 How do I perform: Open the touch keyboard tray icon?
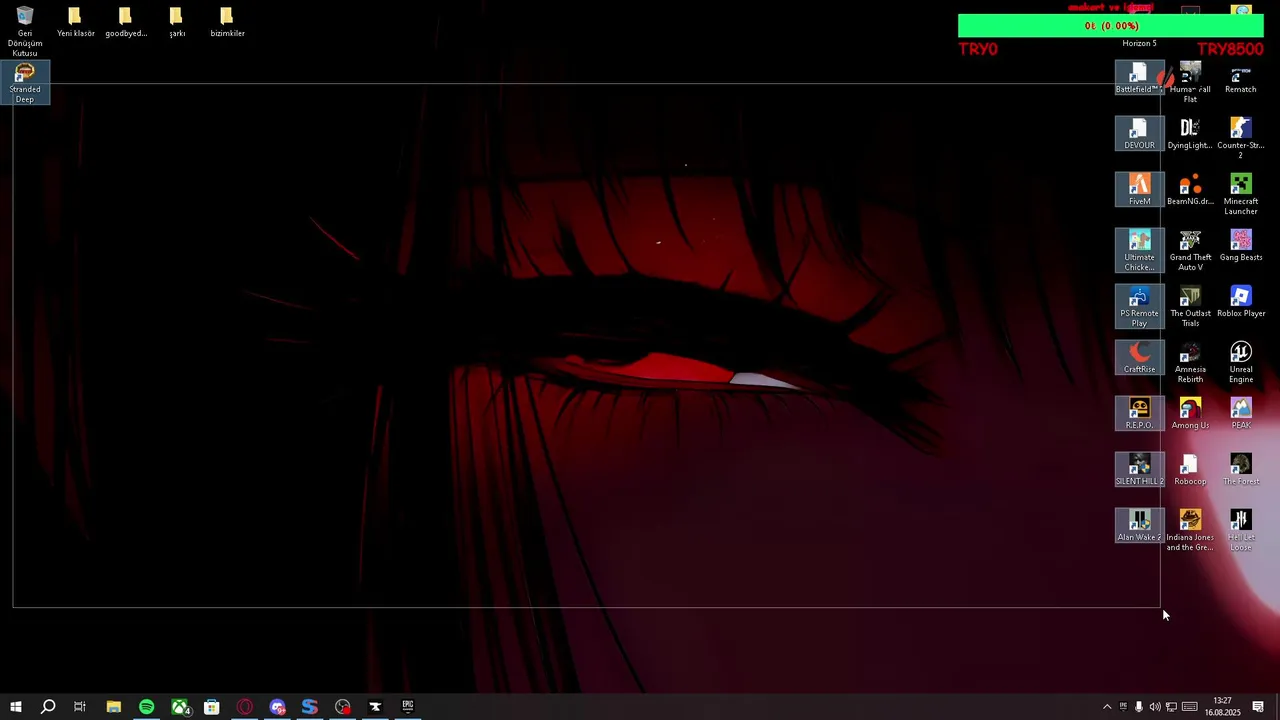click(1190, 707)
